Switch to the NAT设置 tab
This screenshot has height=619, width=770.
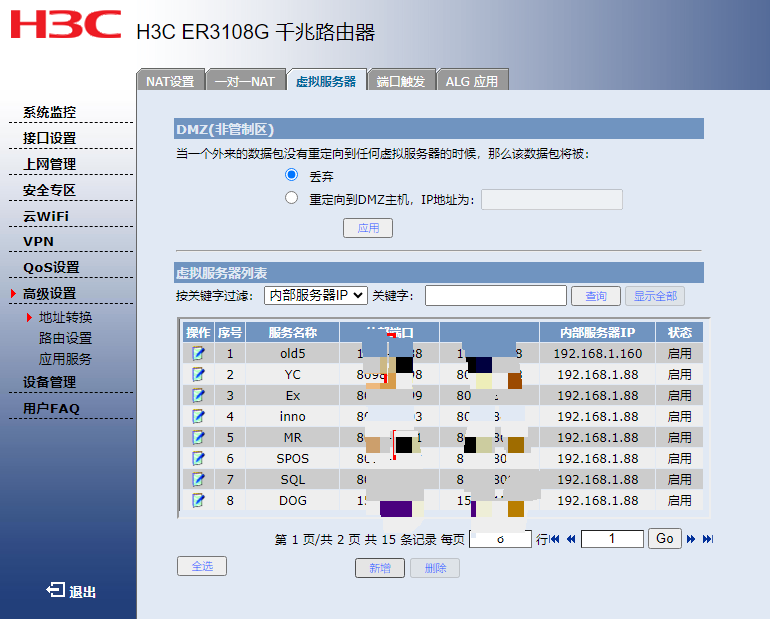tap(170, 81)
